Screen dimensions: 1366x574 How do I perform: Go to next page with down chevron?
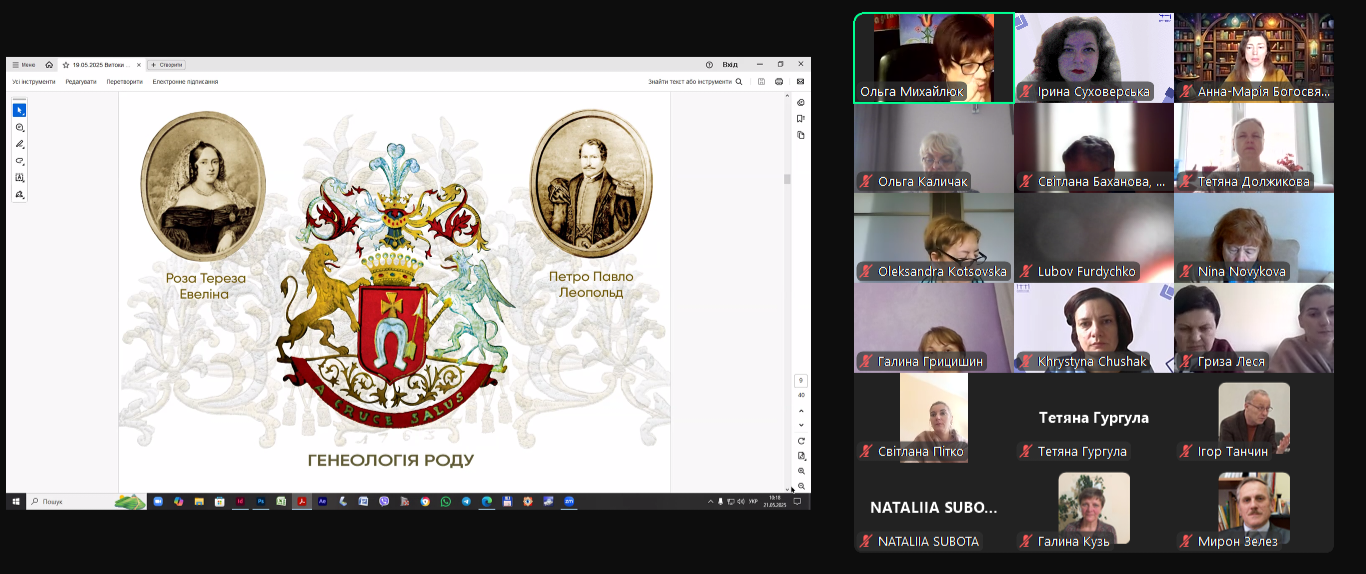coord(801,425)
